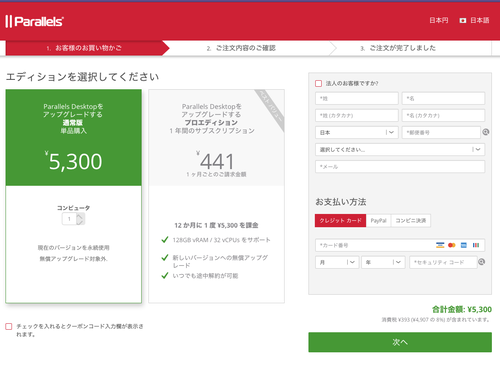Viewport: 500px width, 366px height.
Task: Click the JCB card icon
Action: coord(476,245)
